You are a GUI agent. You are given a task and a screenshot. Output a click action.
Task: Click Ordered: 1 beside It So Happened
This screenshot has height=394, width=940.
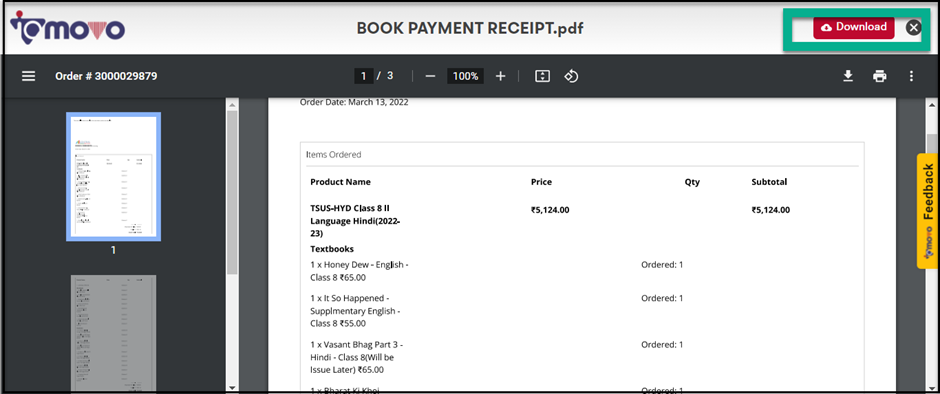coord(662,298)
